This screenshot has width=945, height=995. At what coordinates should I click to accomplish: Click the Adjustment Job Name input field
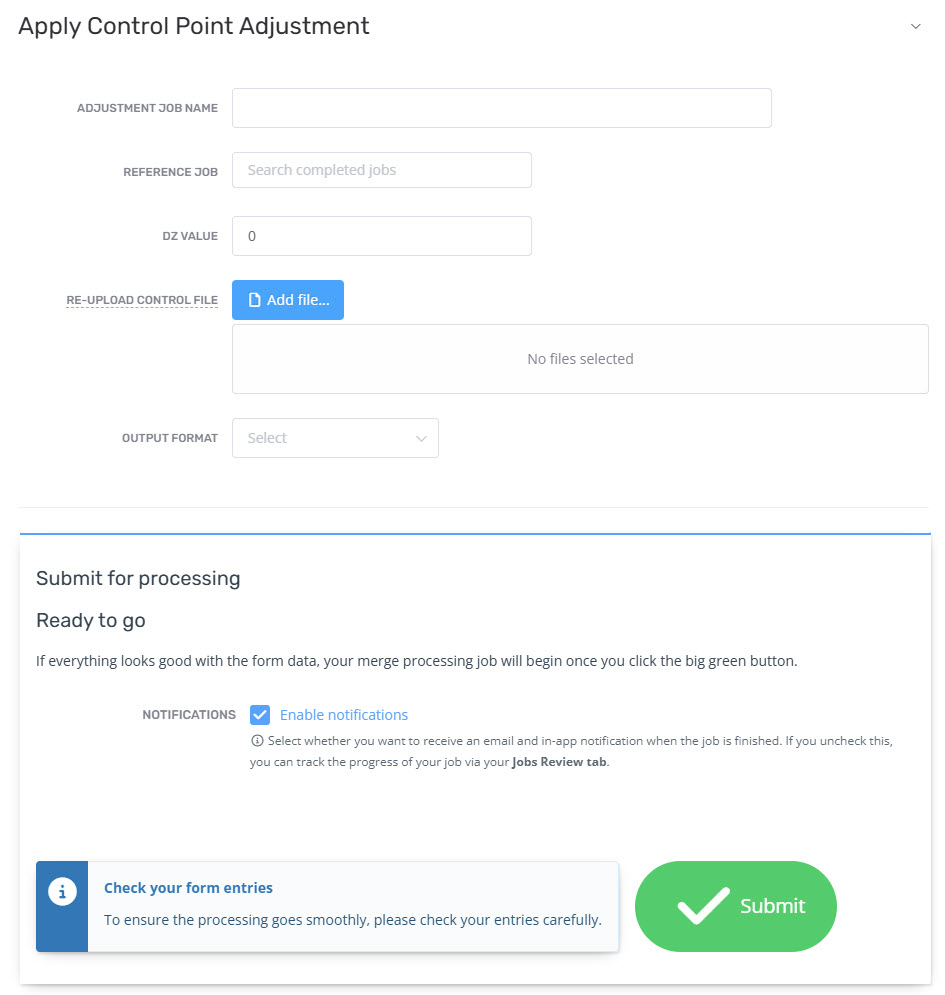[x=501, y=108]
